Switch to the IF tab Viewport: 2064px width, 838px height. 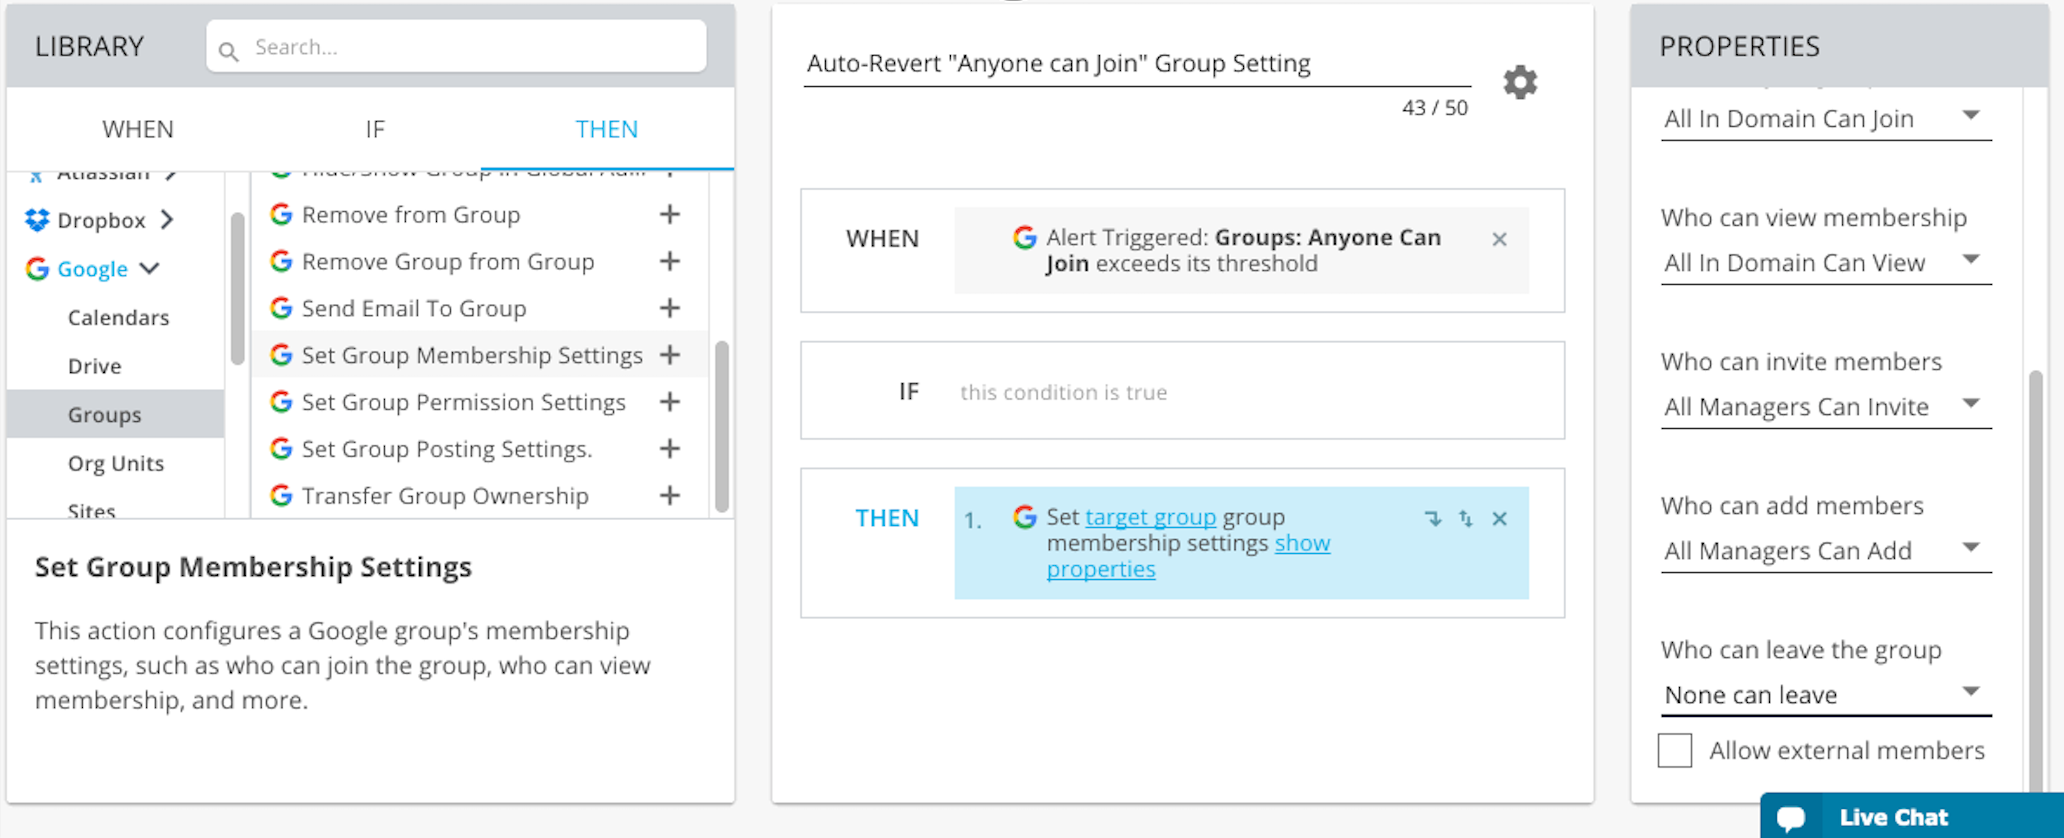(375, 129)
